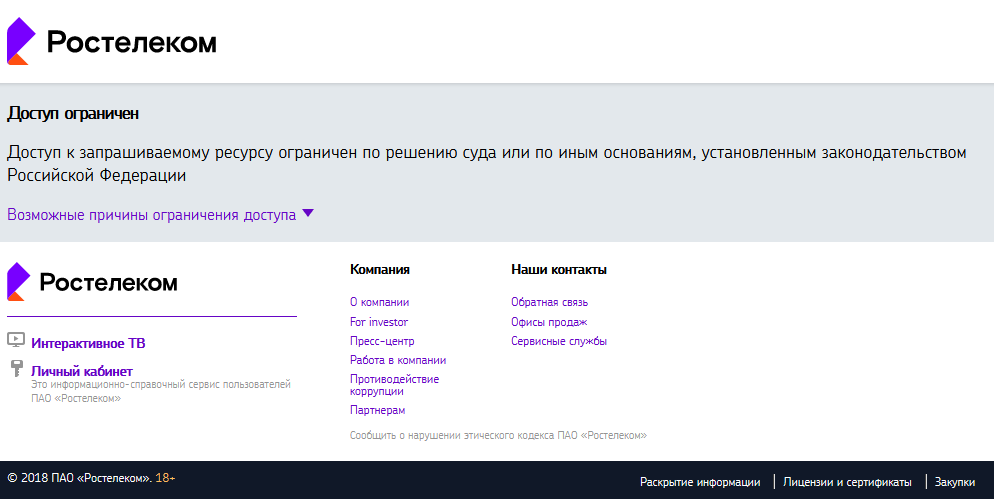Image resolution: width=994 pixels, height=499 pixels.
Task: Open Раскрытие информации in the footer bar
Action: click(700, 482)
